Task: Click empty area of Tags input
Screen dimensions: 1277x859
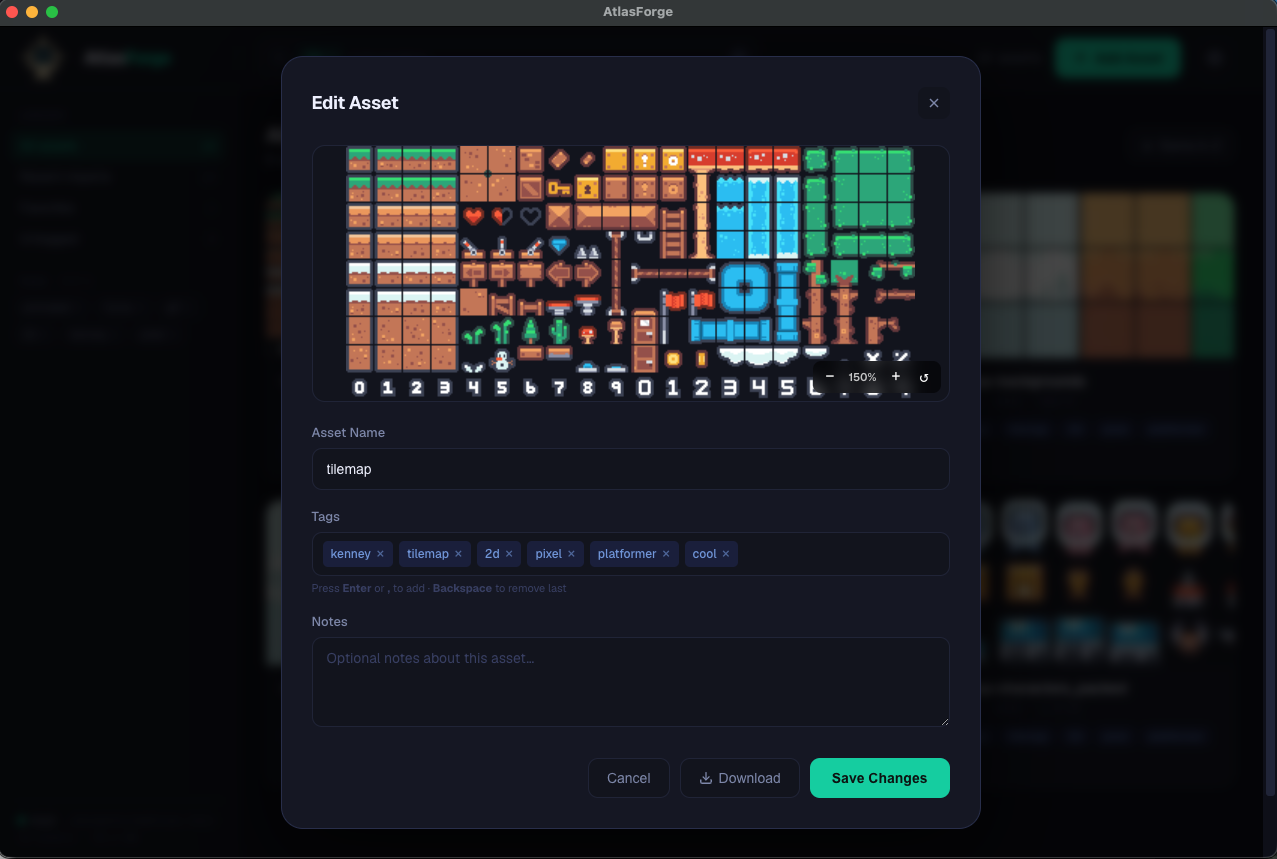Action: [x=843, y=554]
